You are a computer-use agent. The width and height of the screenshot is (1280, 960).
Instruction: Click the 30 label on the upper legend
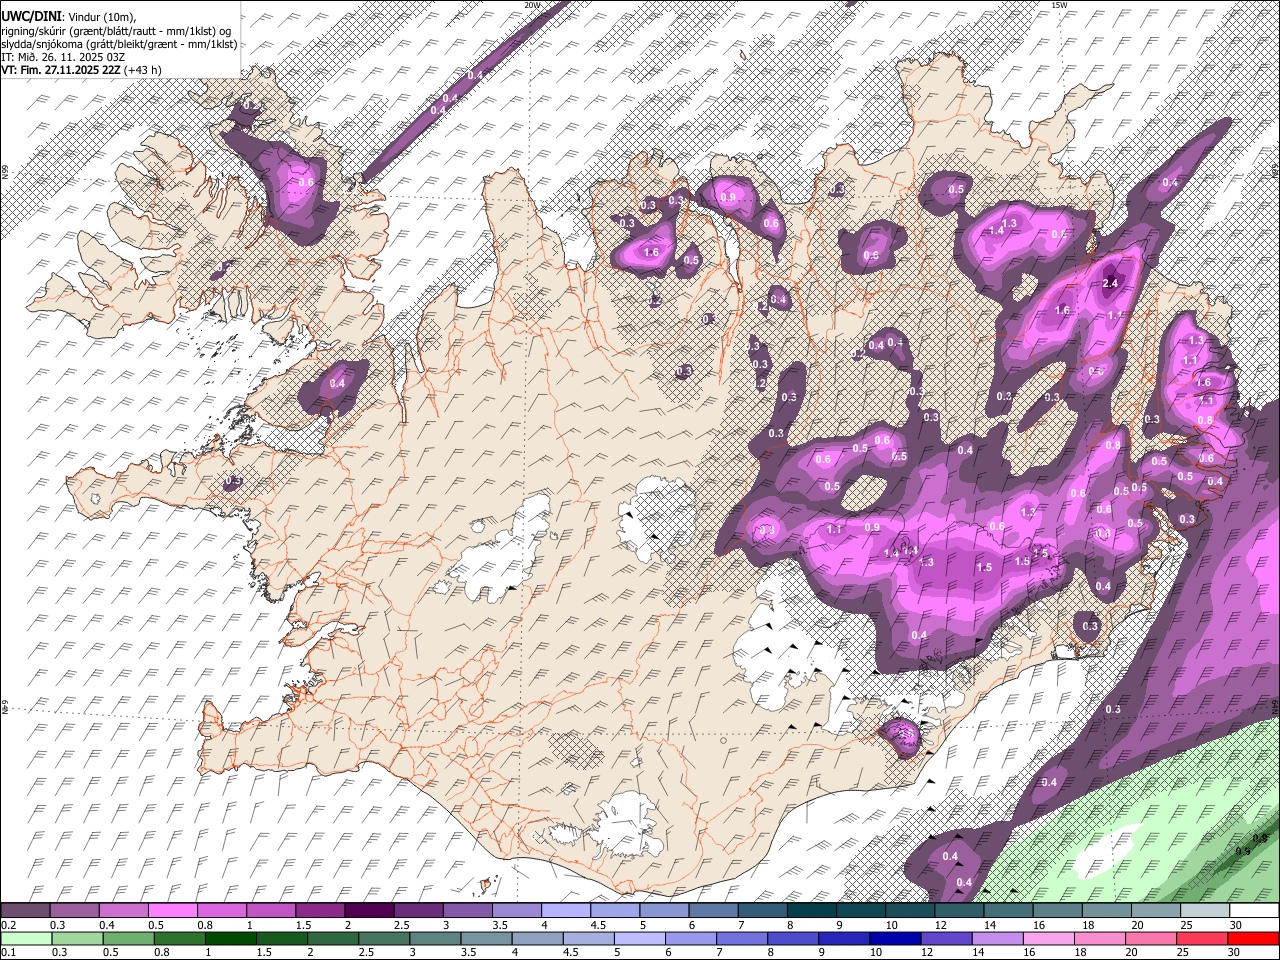click(1235, 925)
